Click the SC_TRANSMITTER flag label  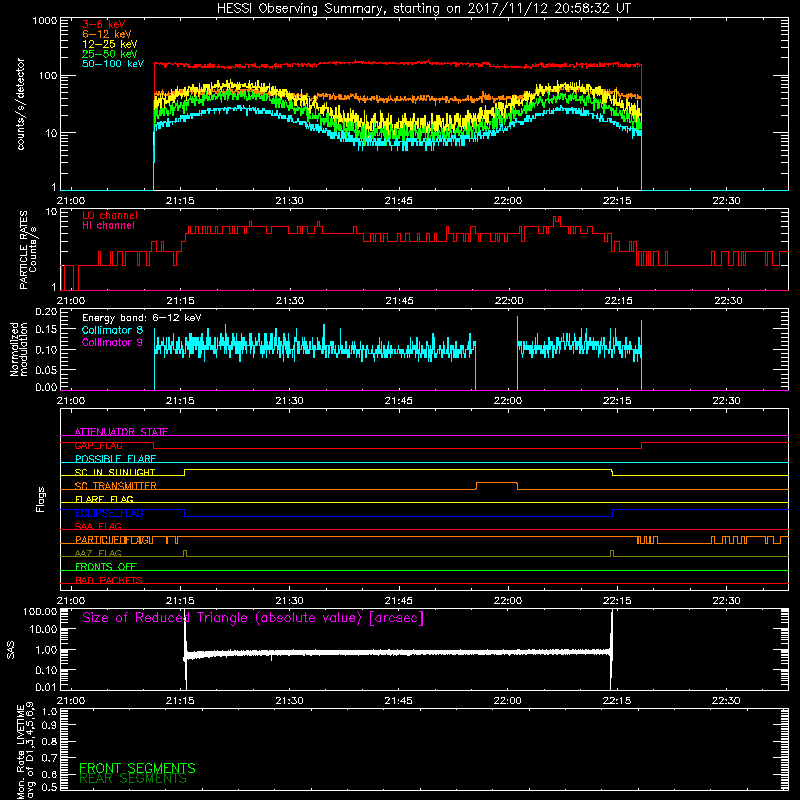click(115, 486)
